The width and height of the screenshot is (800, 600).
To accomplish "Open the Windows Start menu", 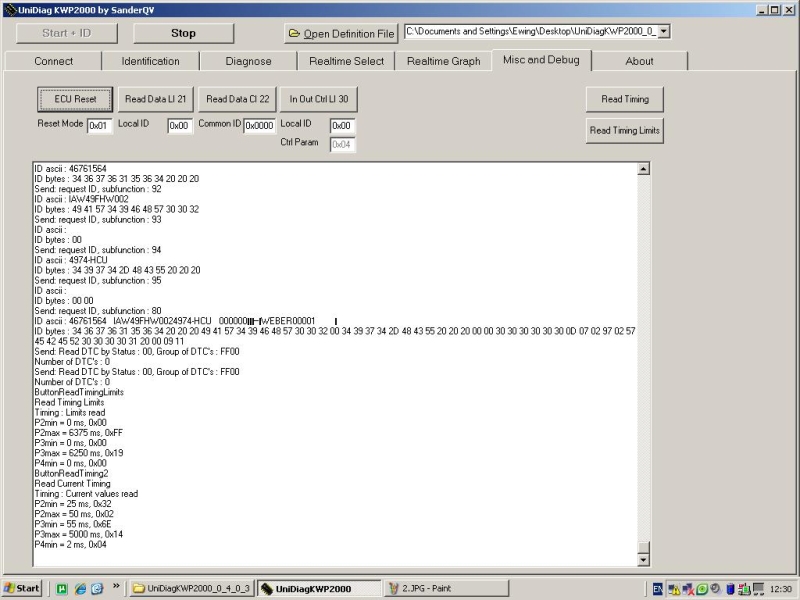I will tap(22, 588).
